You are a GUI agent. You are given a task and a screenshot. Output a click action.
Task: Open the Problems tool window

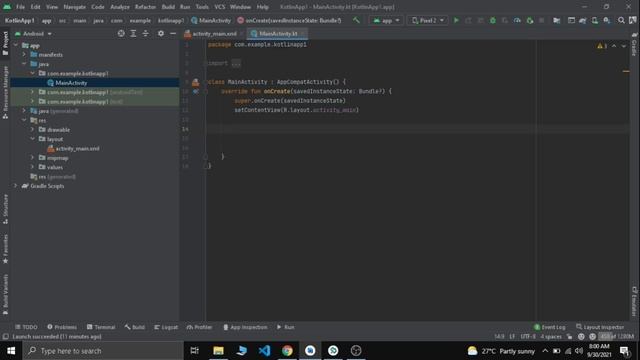[x=62, y=327]
